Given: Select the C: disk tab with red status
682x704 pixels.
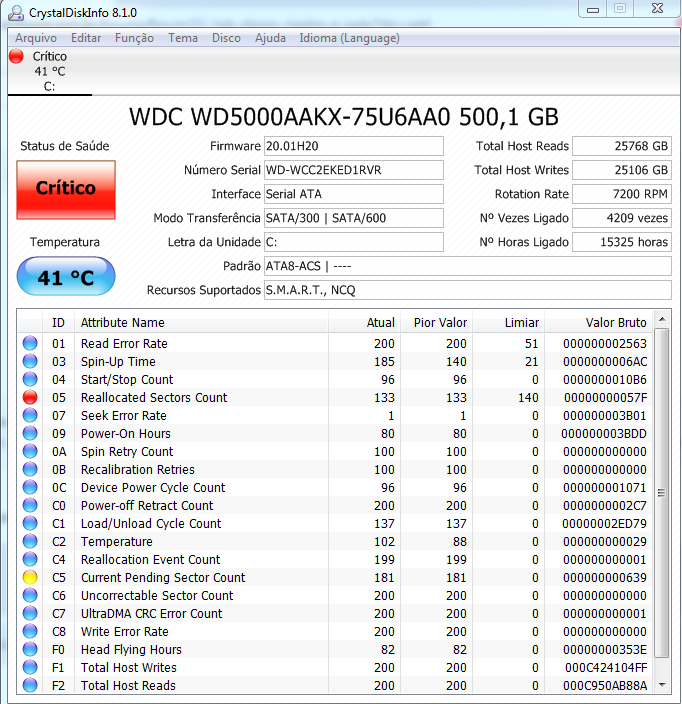Looking at the screenshot, I should [x=49, y=71].
